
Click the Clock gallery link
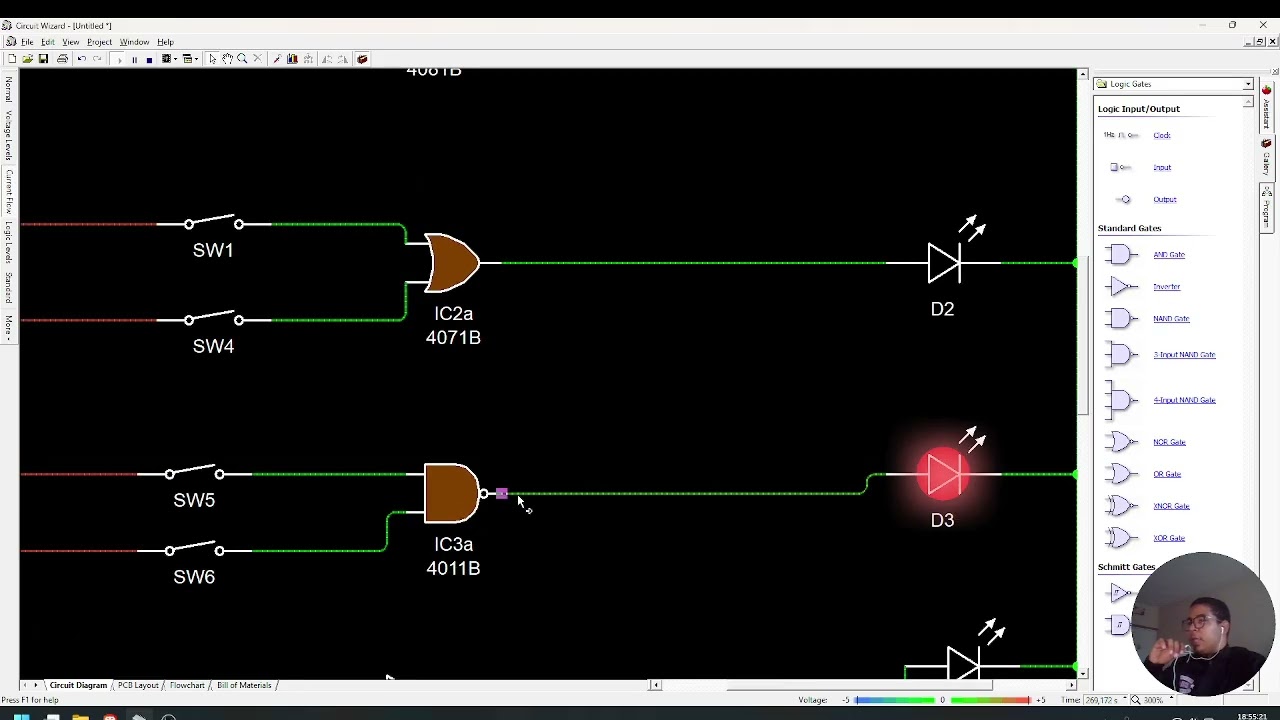pos(1161,135)
